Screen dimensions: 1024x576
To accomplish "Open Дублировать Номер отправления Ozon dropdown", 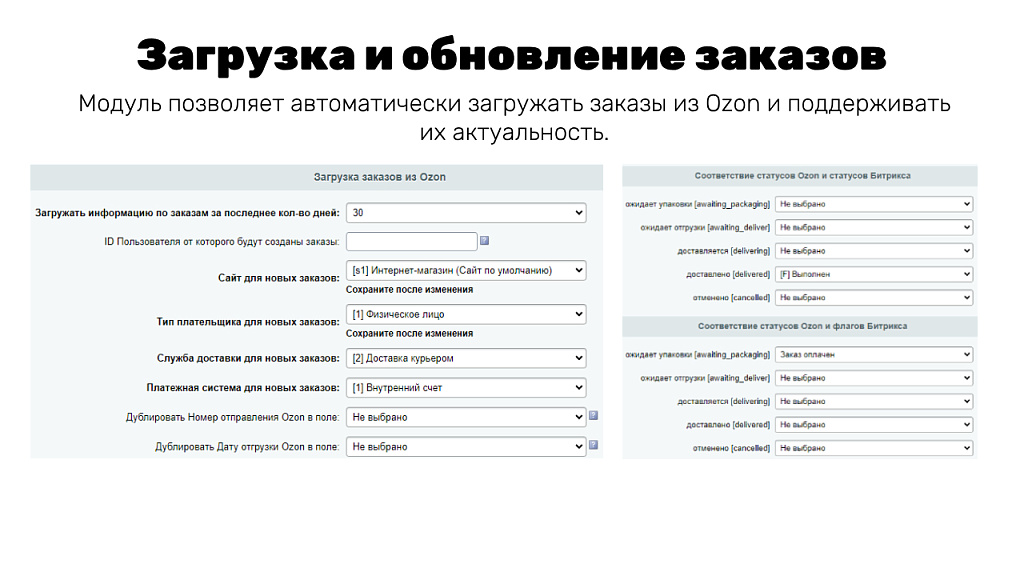I will coord(465,417).
